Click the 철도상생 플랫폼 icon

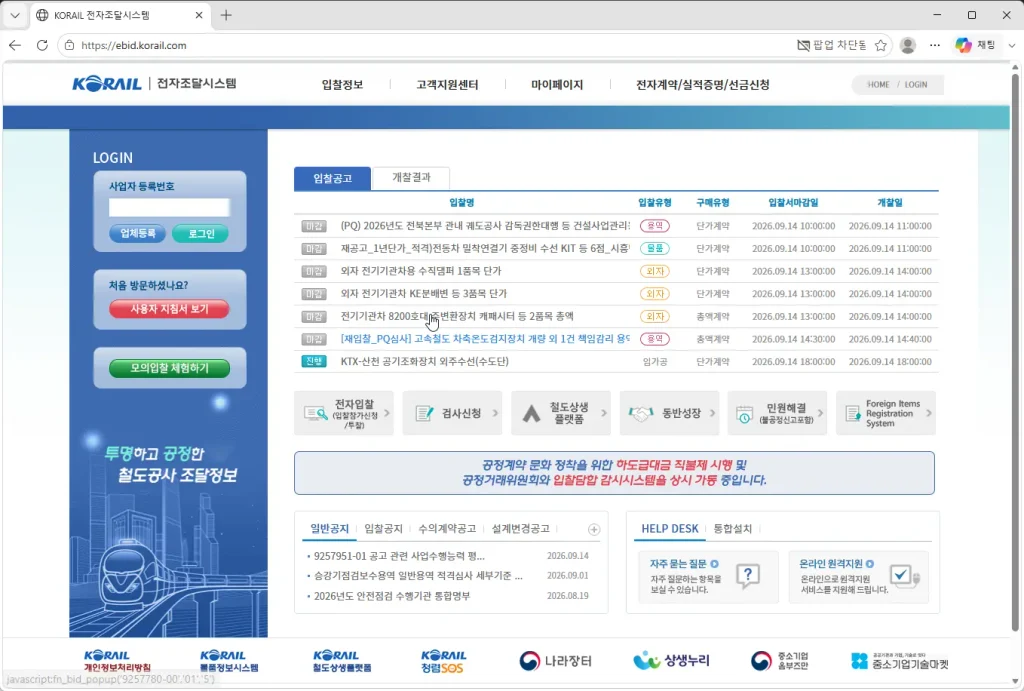click(532, 413)
